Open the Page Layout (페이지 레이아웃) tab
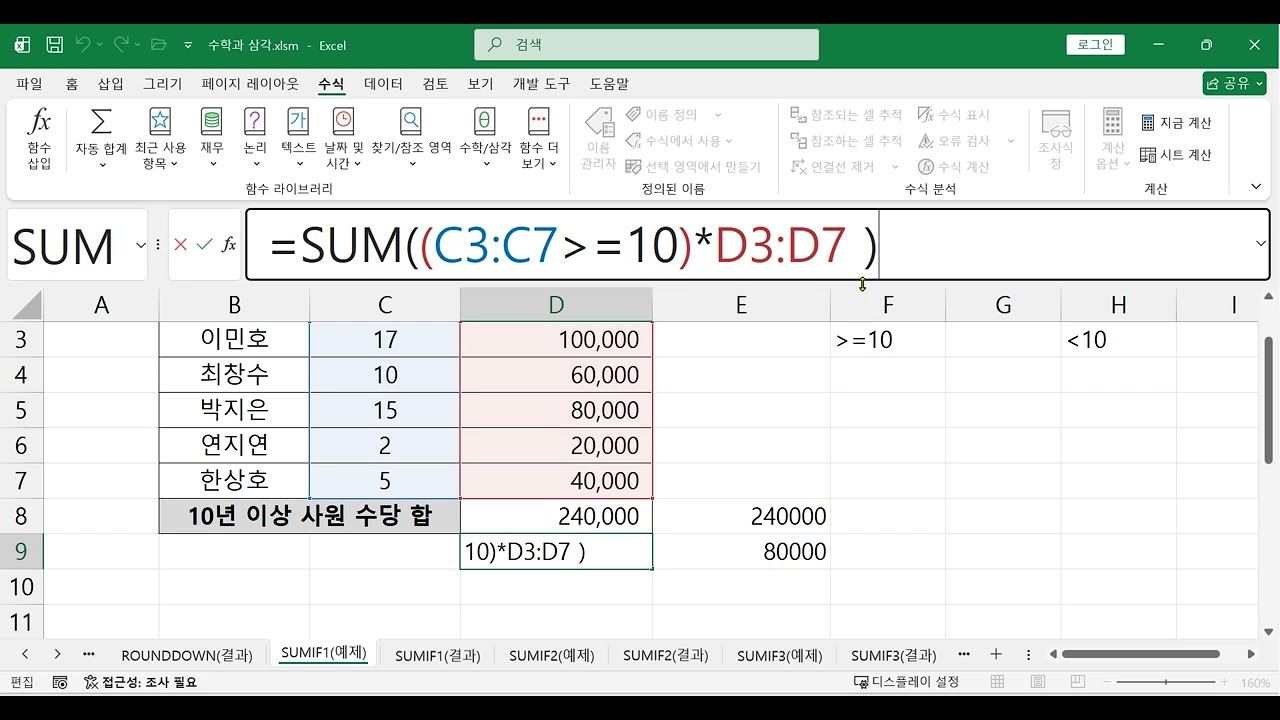The width and height of the screenshot is (1280, 720). [x=250, y=84]
